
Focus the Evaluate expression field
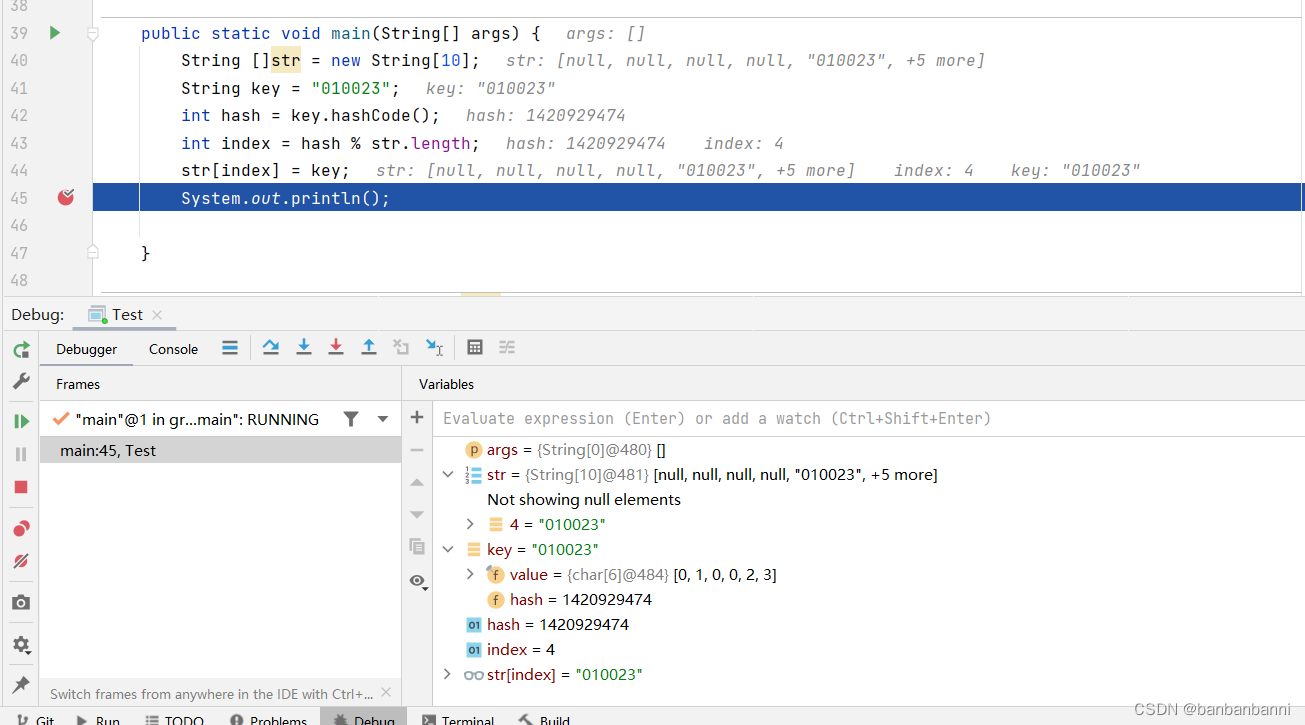870,418
